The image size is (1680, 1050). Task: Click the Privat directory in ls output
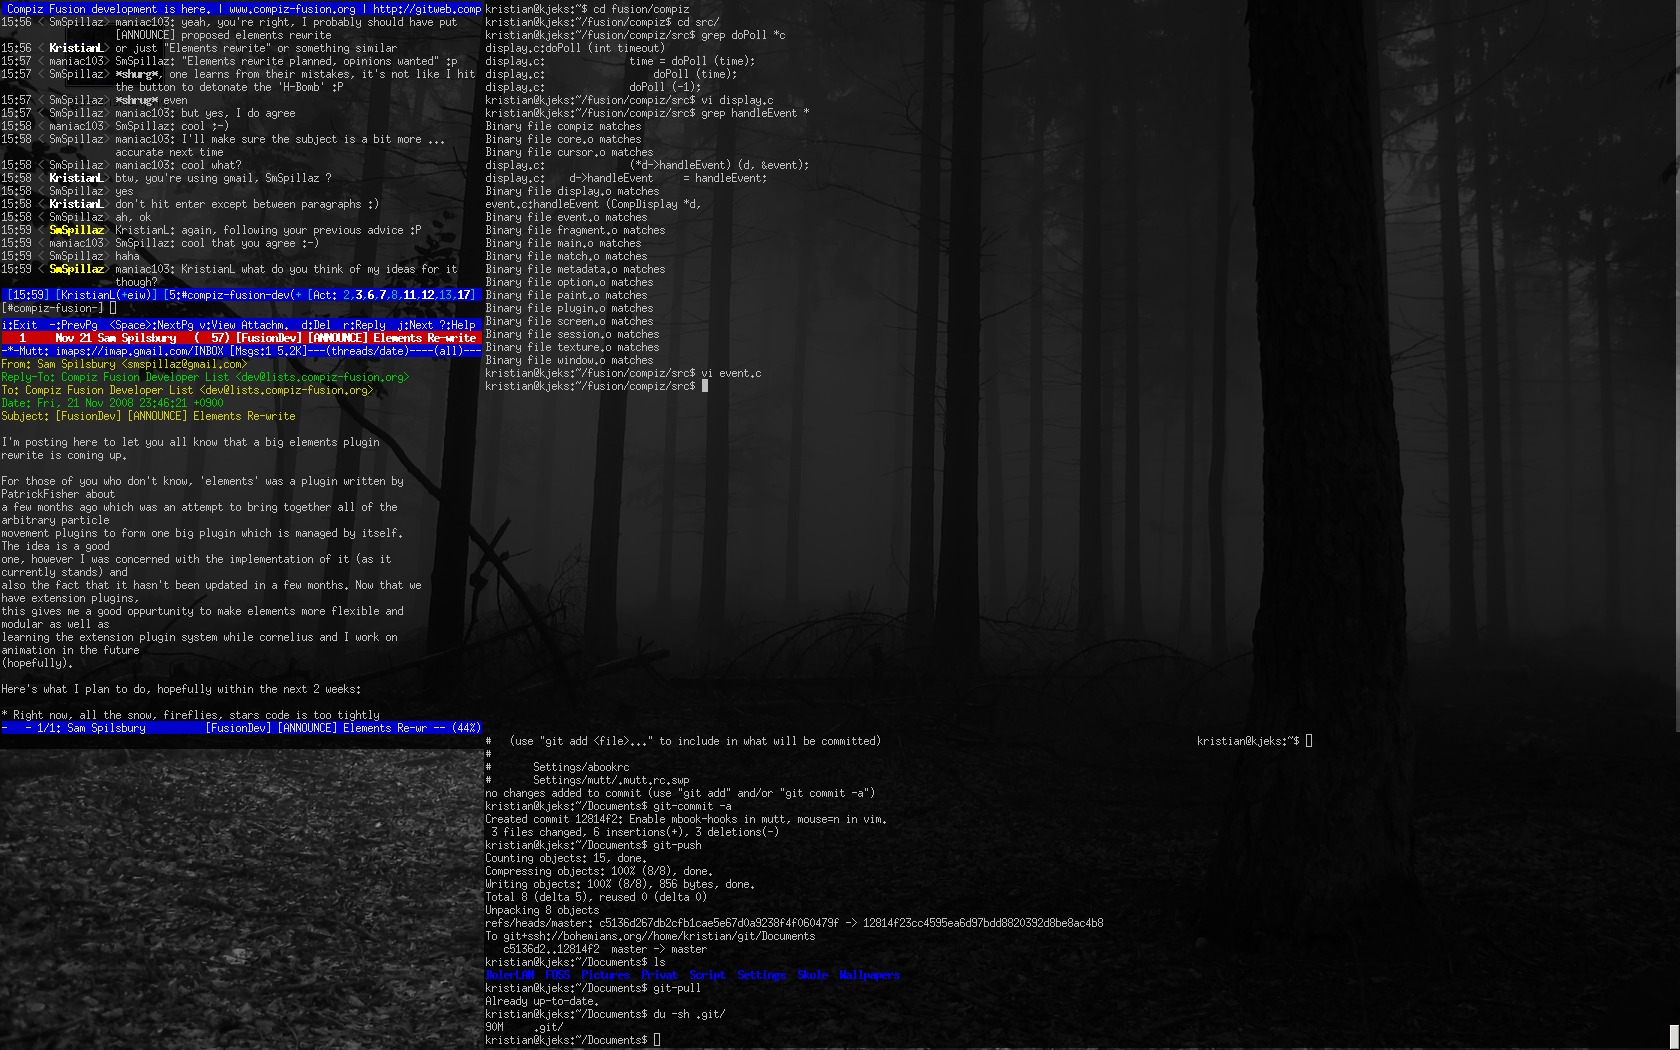[659, 975]
